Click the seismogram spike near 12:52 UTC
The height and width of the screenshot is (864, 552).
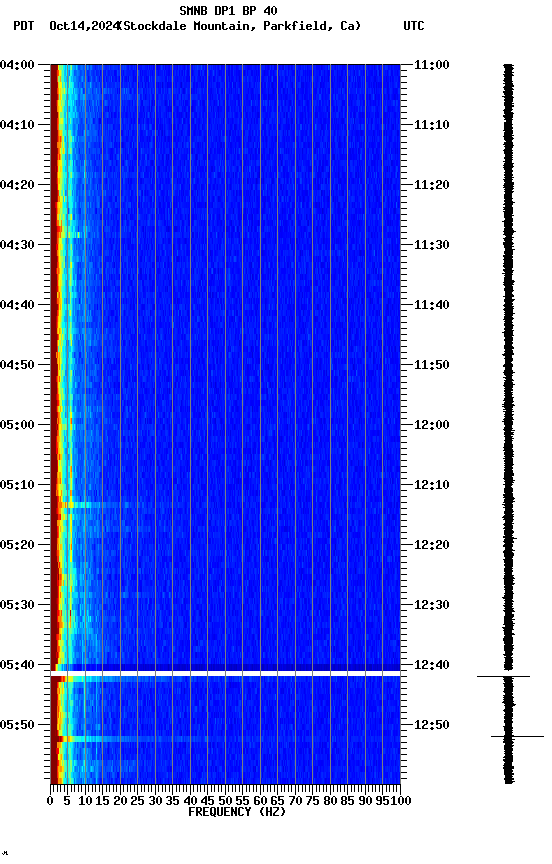coord(517,737)
